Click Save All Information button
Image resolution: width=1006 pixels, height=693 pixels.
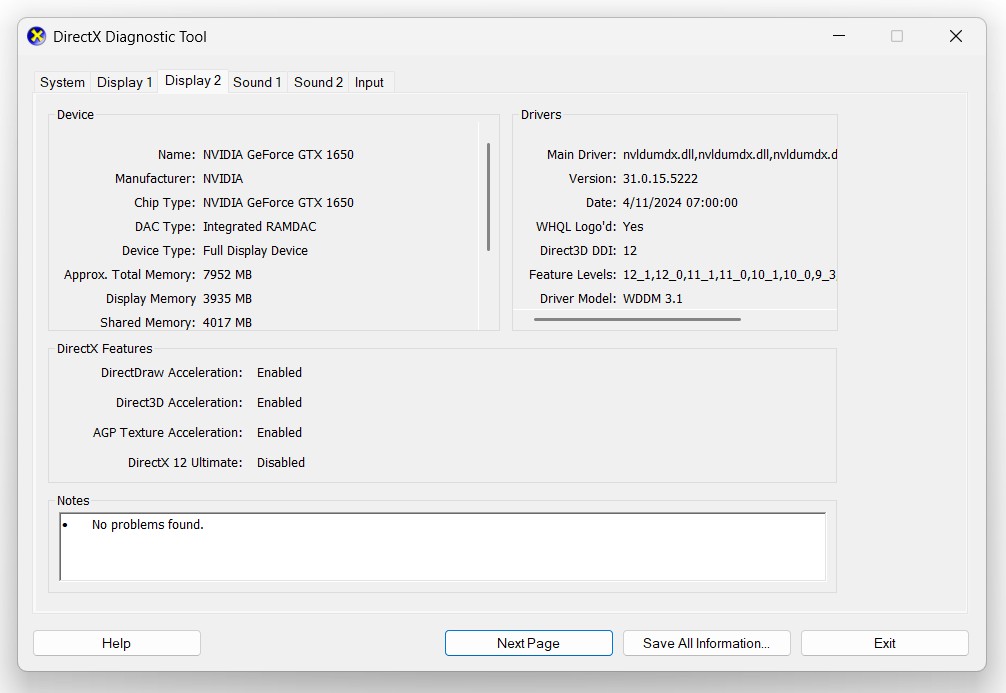pos(706,643)
